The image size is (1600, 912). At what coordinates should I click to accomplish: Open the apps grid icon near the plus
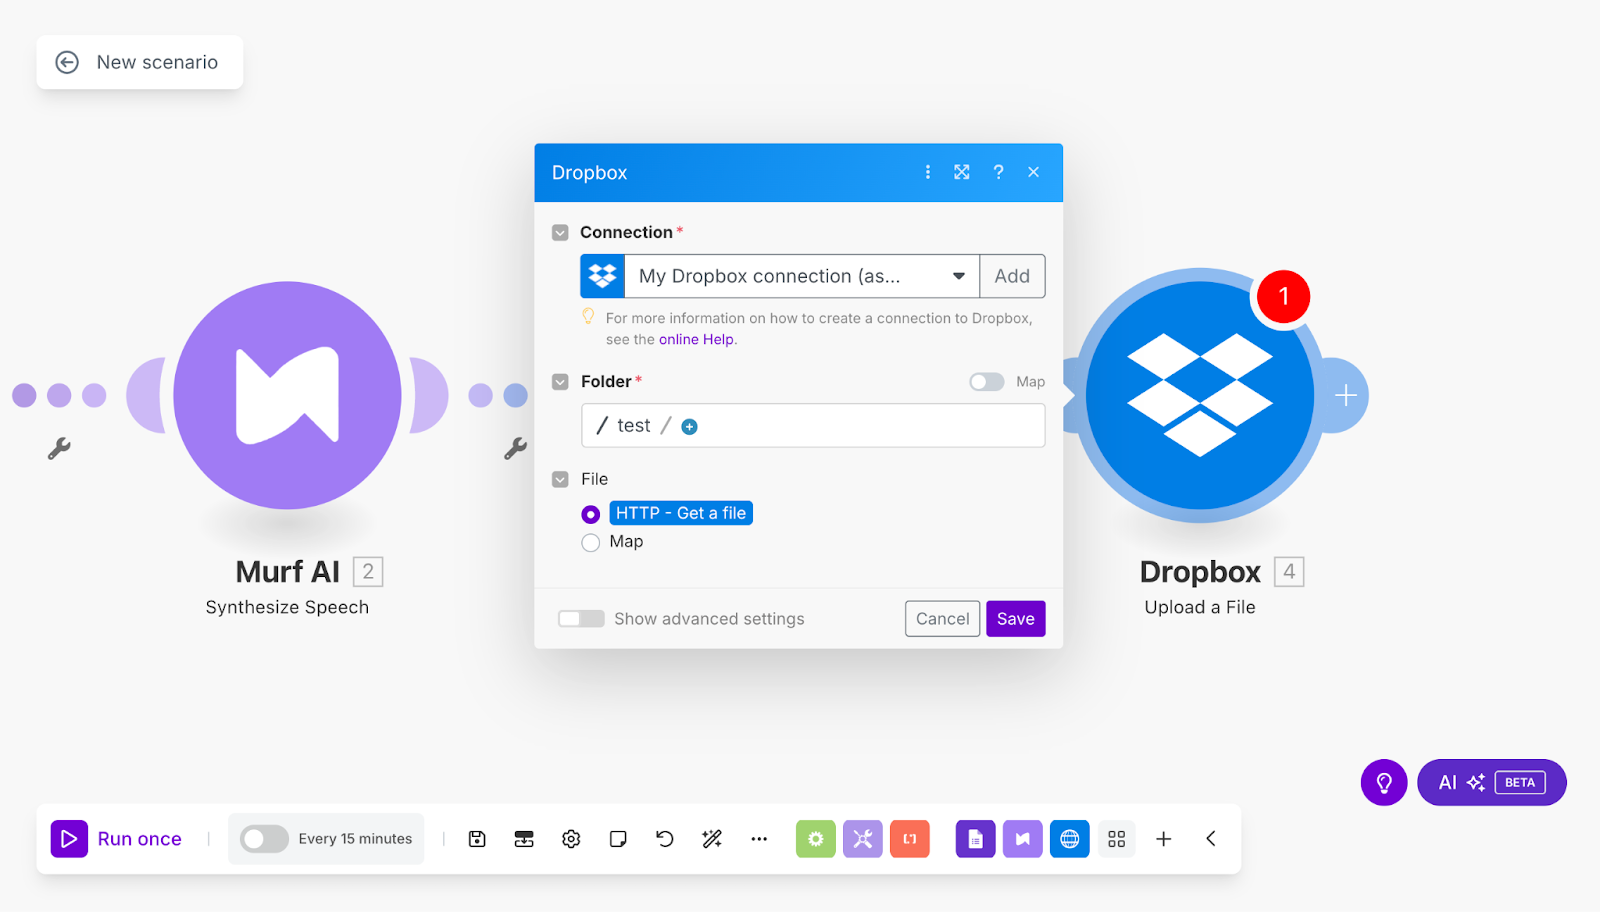click(x=1116, y=839)
